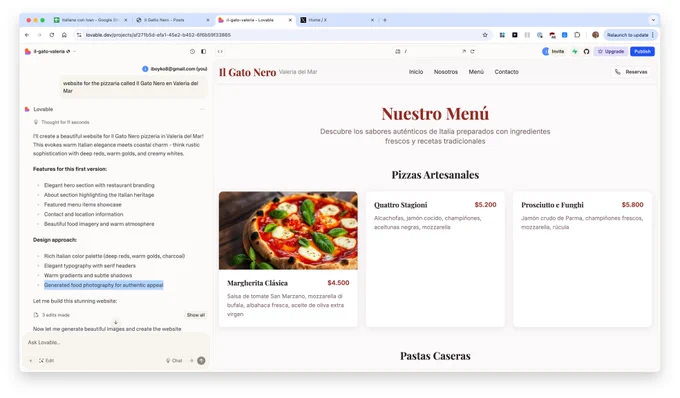The width and height of the screenshot is (680, 398).
Task: Click the Invite button
Action: coord(553,51)
